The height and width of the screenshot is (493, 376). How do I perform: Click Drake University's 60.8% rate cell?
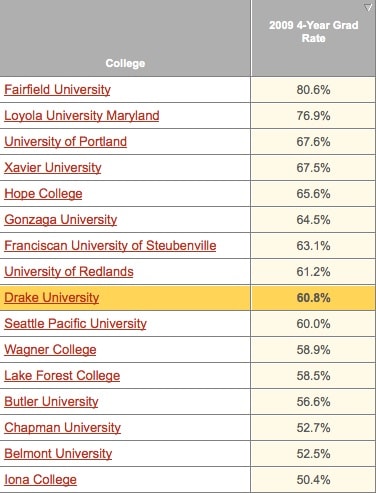pos(313,298)
